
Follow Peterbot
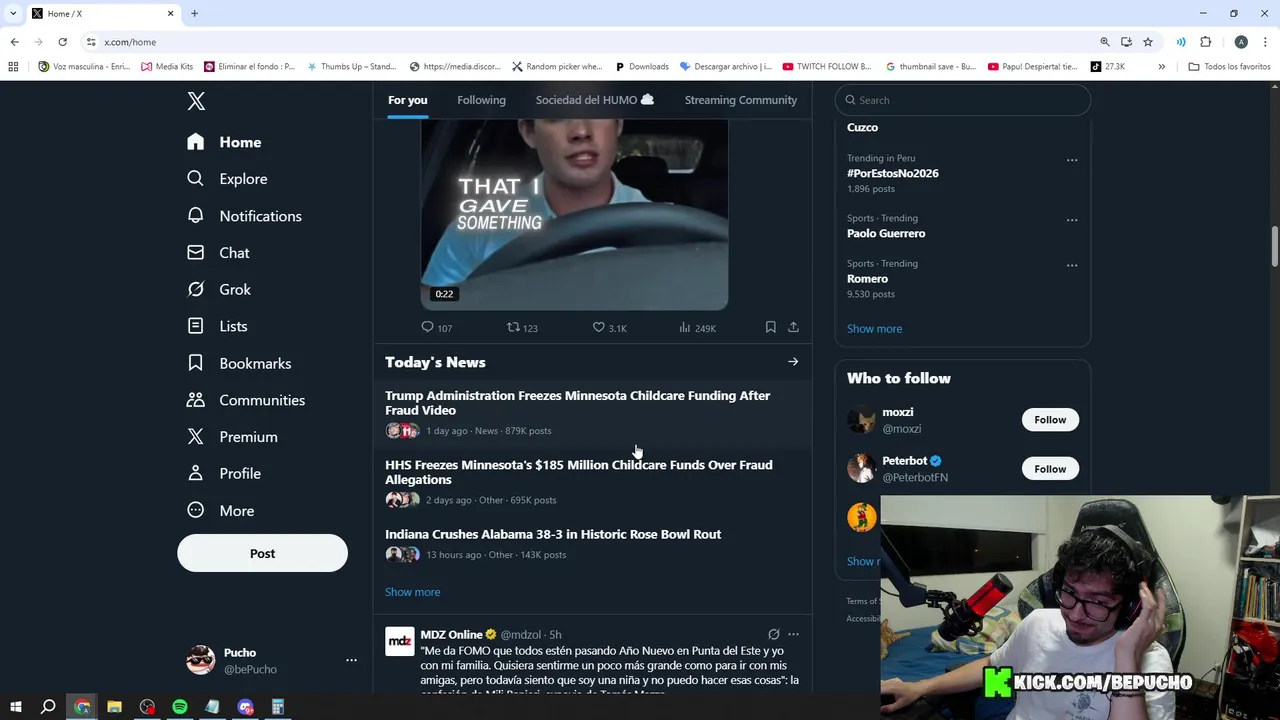pyautogui.click(x=1050, y=469)
